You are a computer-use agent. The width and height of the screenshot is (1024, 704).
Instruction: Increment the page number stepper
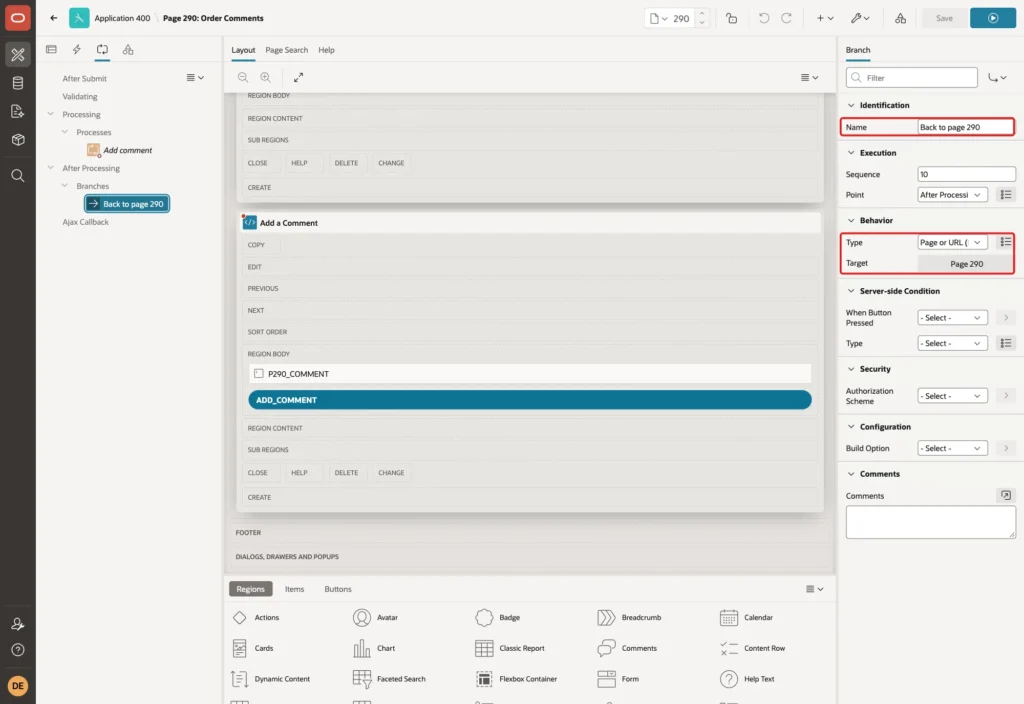pyautogui.click(x=702, y=14)
